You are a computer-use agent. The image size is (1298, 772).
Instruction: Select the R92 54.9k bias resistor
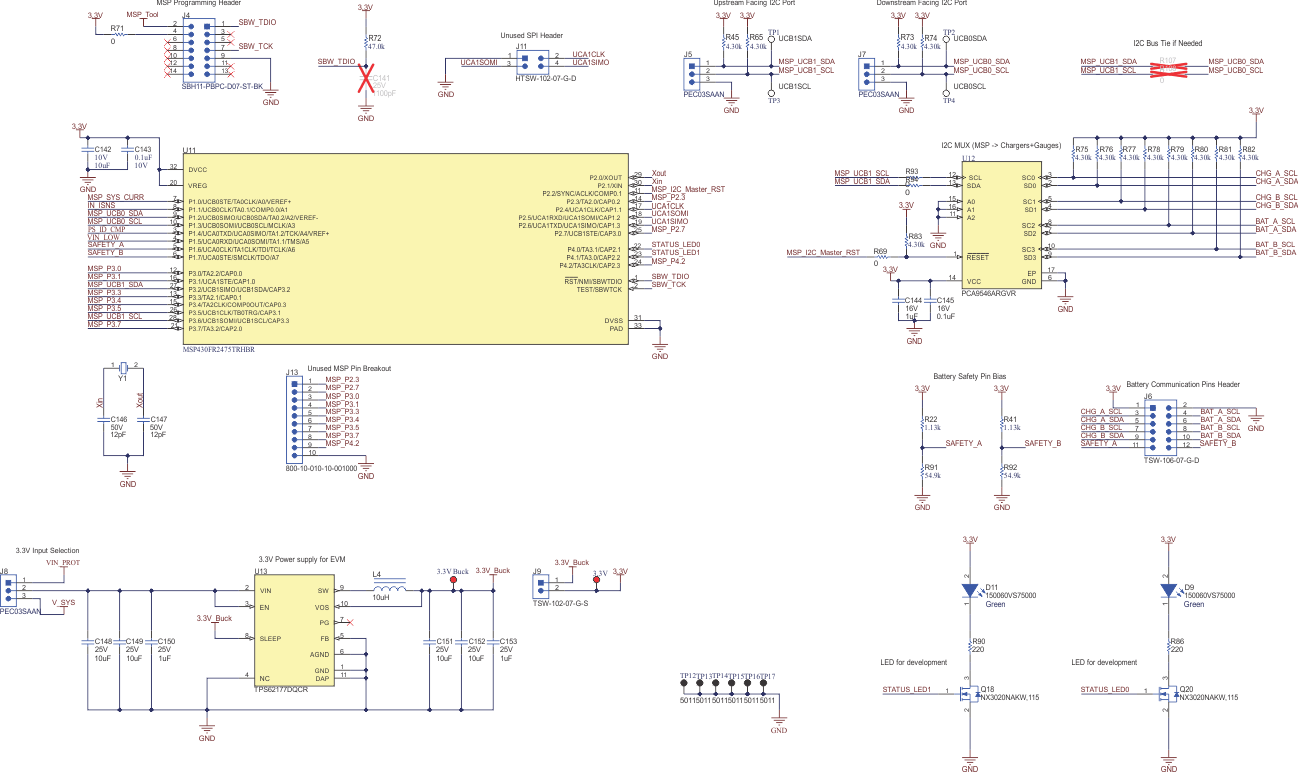(x=1001, y=471)
